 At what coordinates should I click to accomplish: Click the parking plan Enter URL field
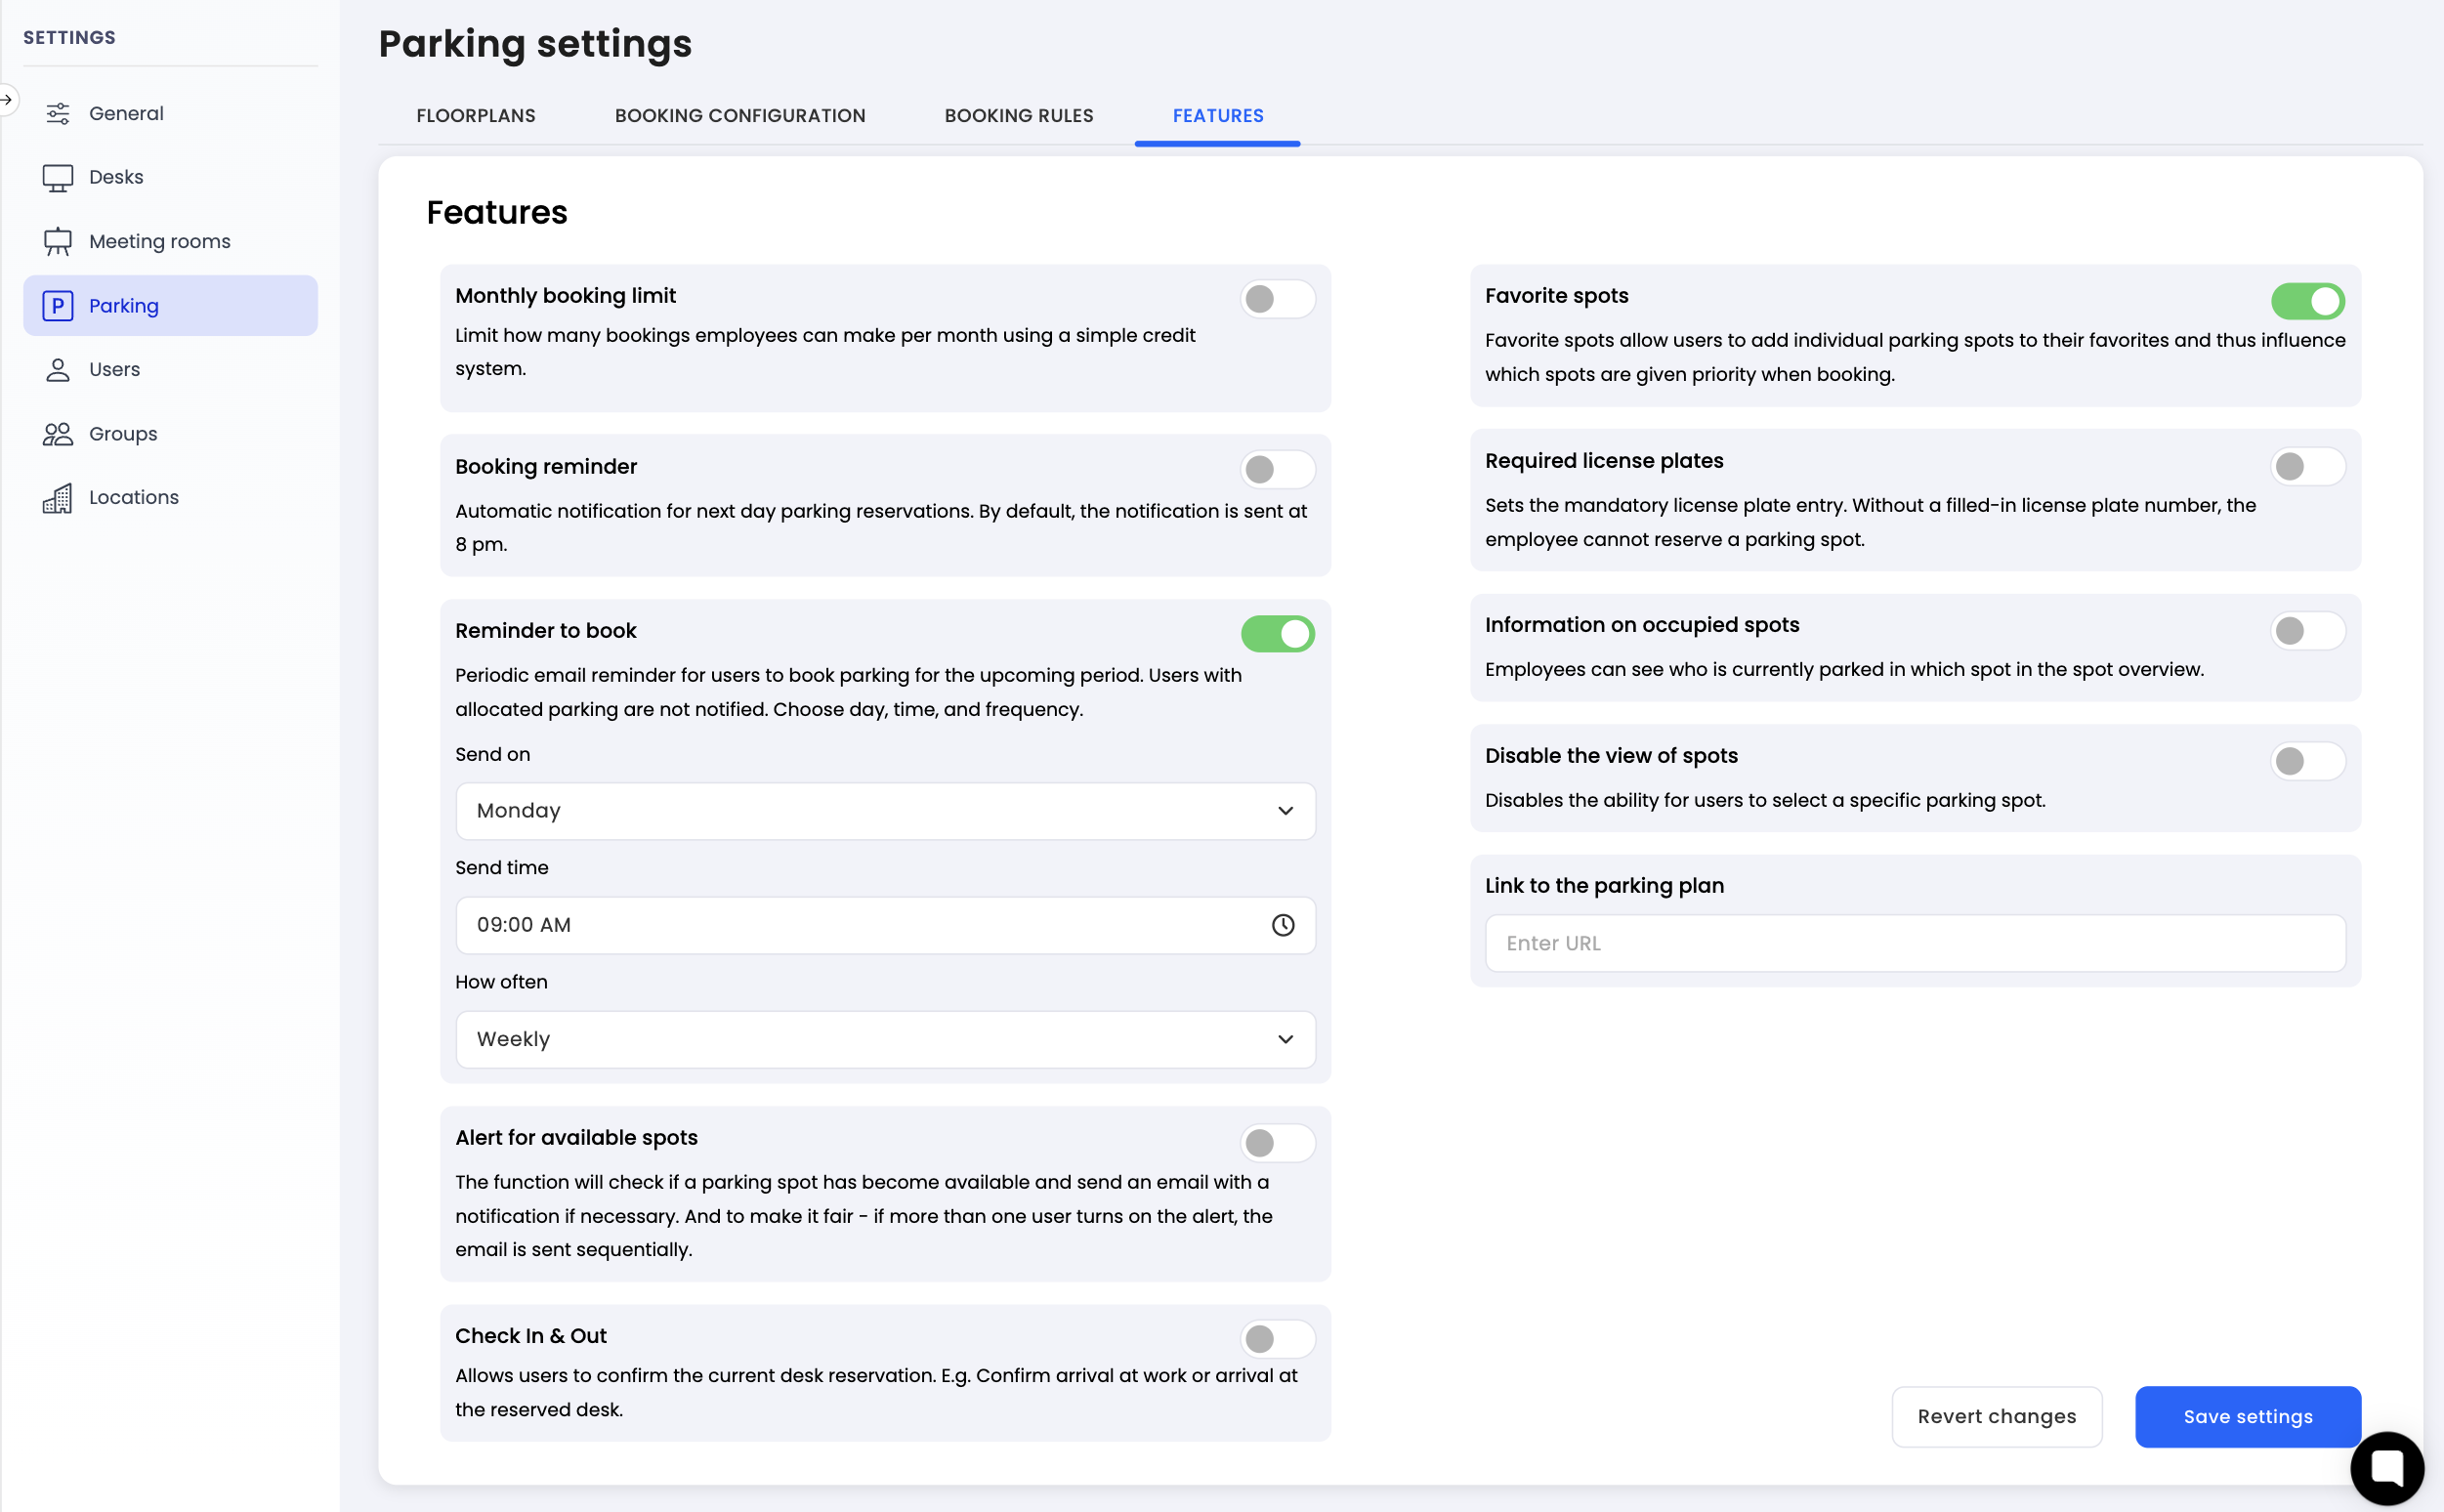point(1914,943)
